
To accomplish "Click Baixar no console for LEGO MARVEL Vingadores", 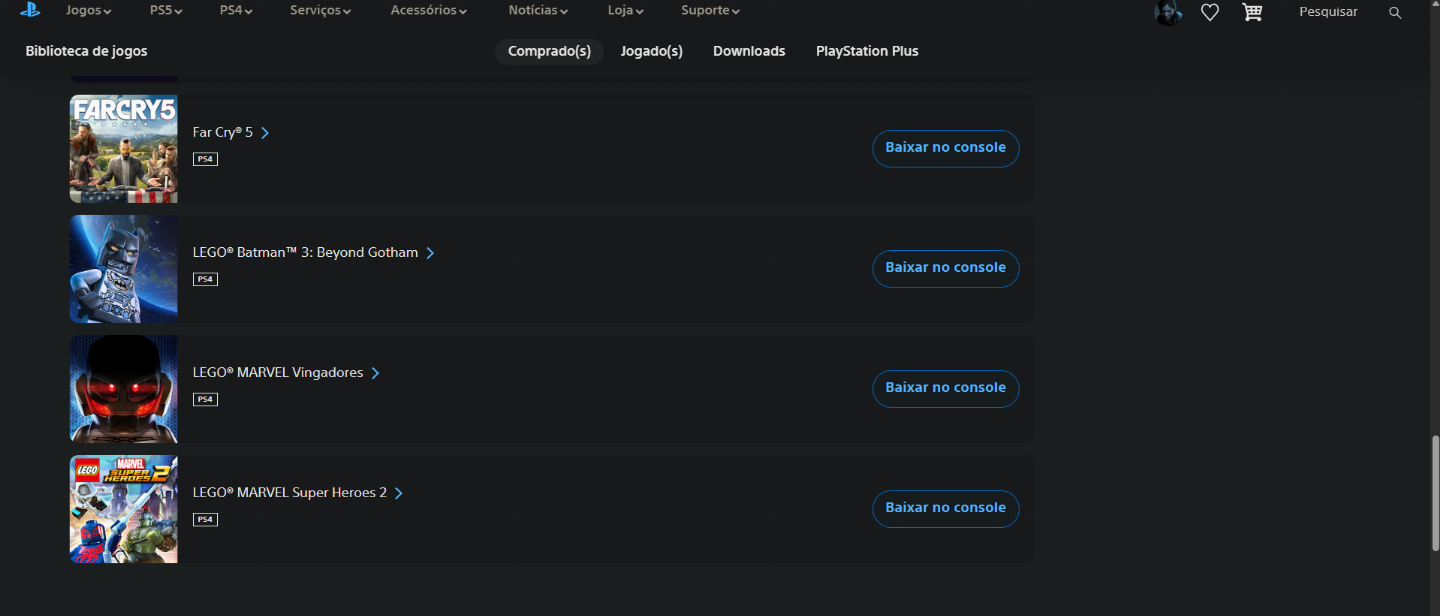I will [946, 388].
